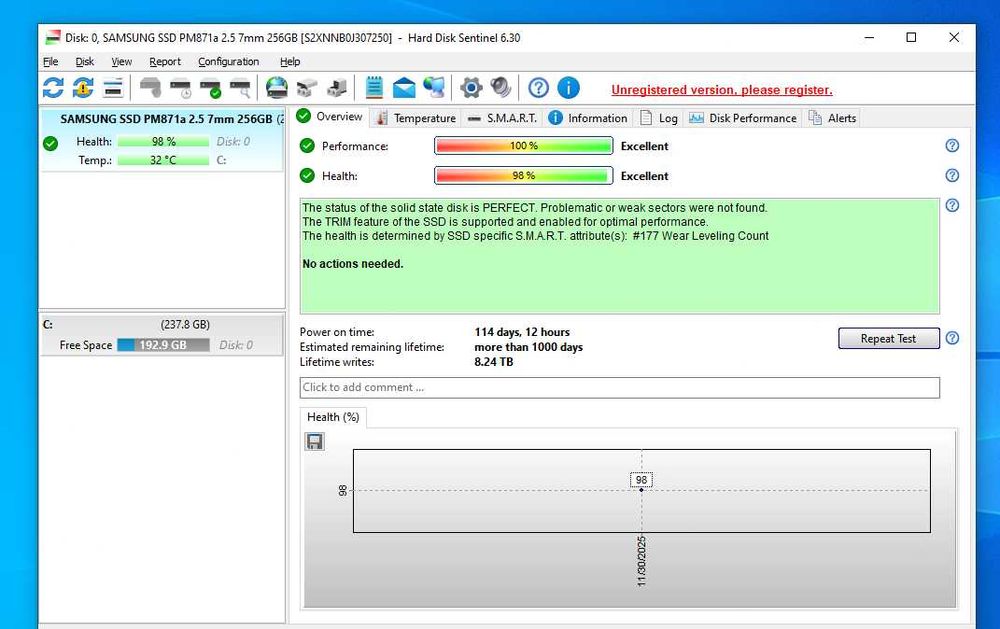
Task: Open the File menu
Action: (x=50, y=62)
